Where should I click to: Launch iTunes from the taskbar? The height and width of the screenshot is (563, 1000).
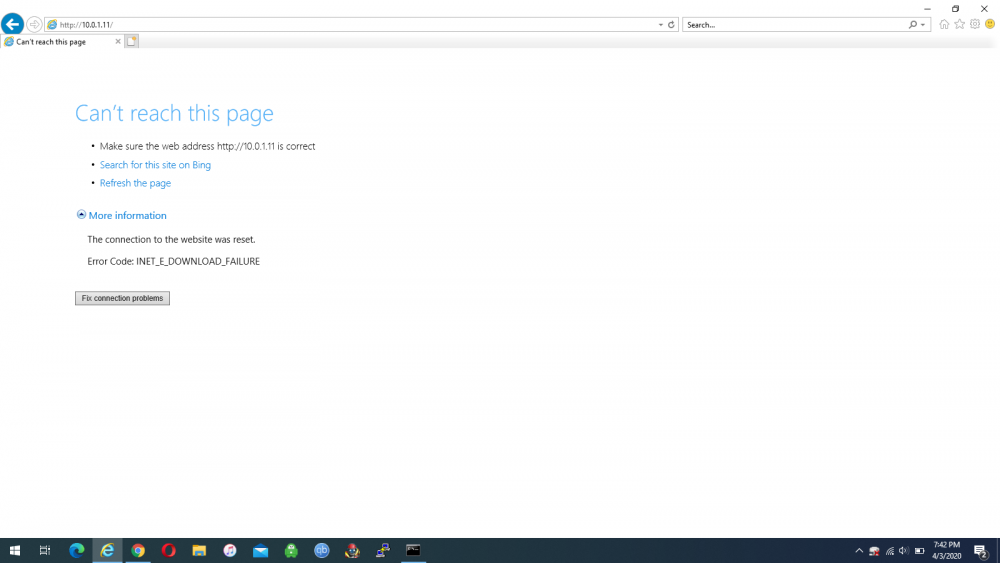pos(230,550)
